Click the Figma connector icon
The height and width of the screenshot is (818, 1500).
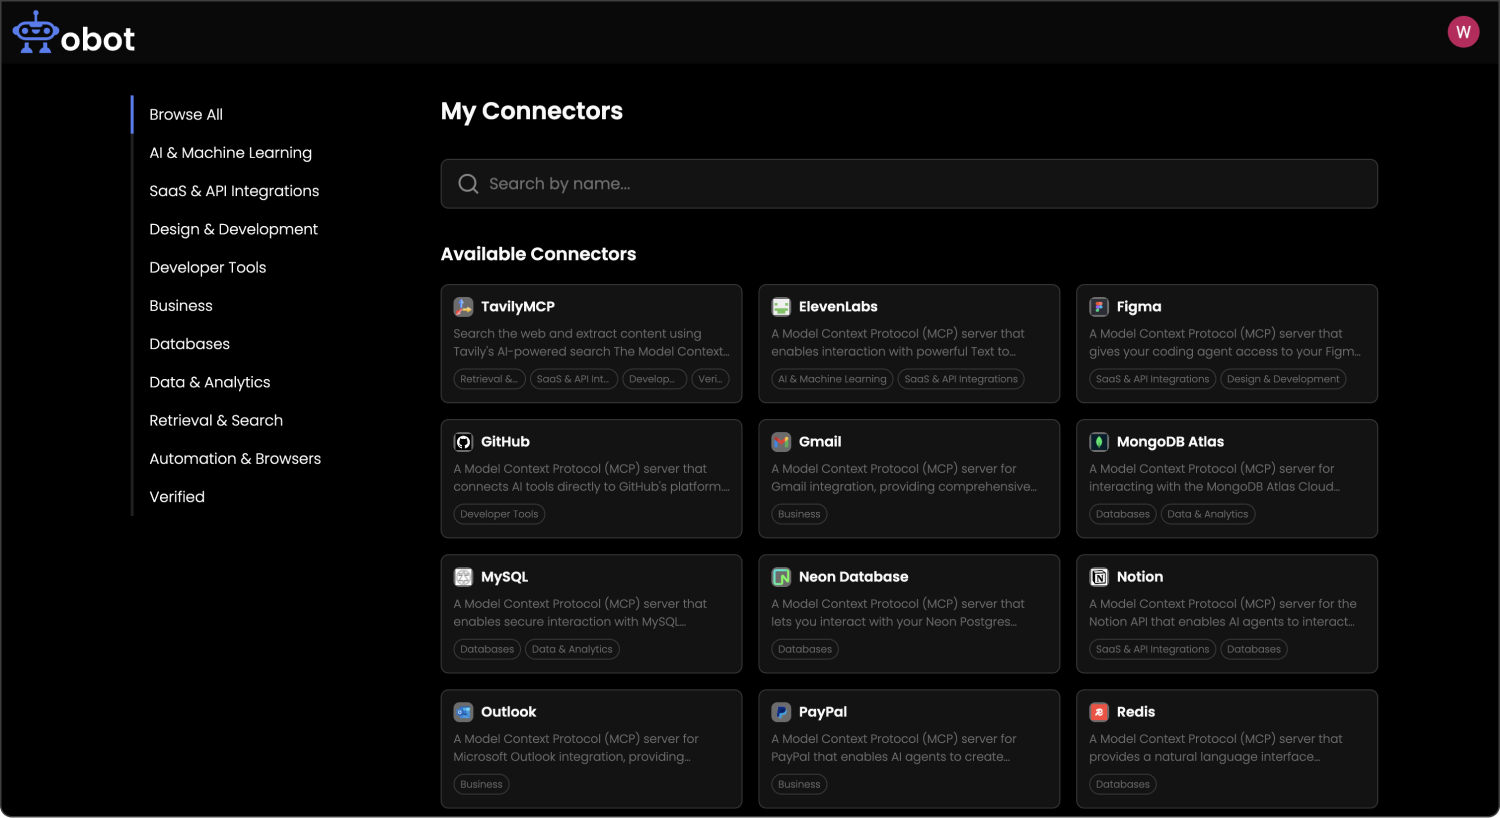tap(1099, 307)
